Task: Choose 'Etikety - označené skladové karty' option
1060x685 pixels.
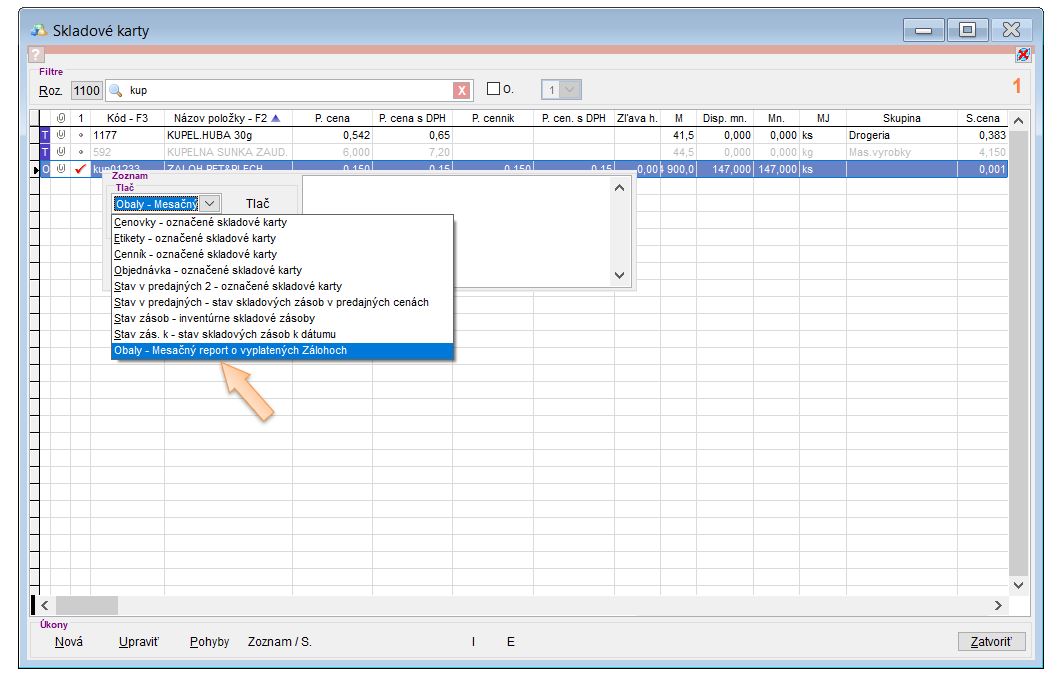Action: coord(195,239)
